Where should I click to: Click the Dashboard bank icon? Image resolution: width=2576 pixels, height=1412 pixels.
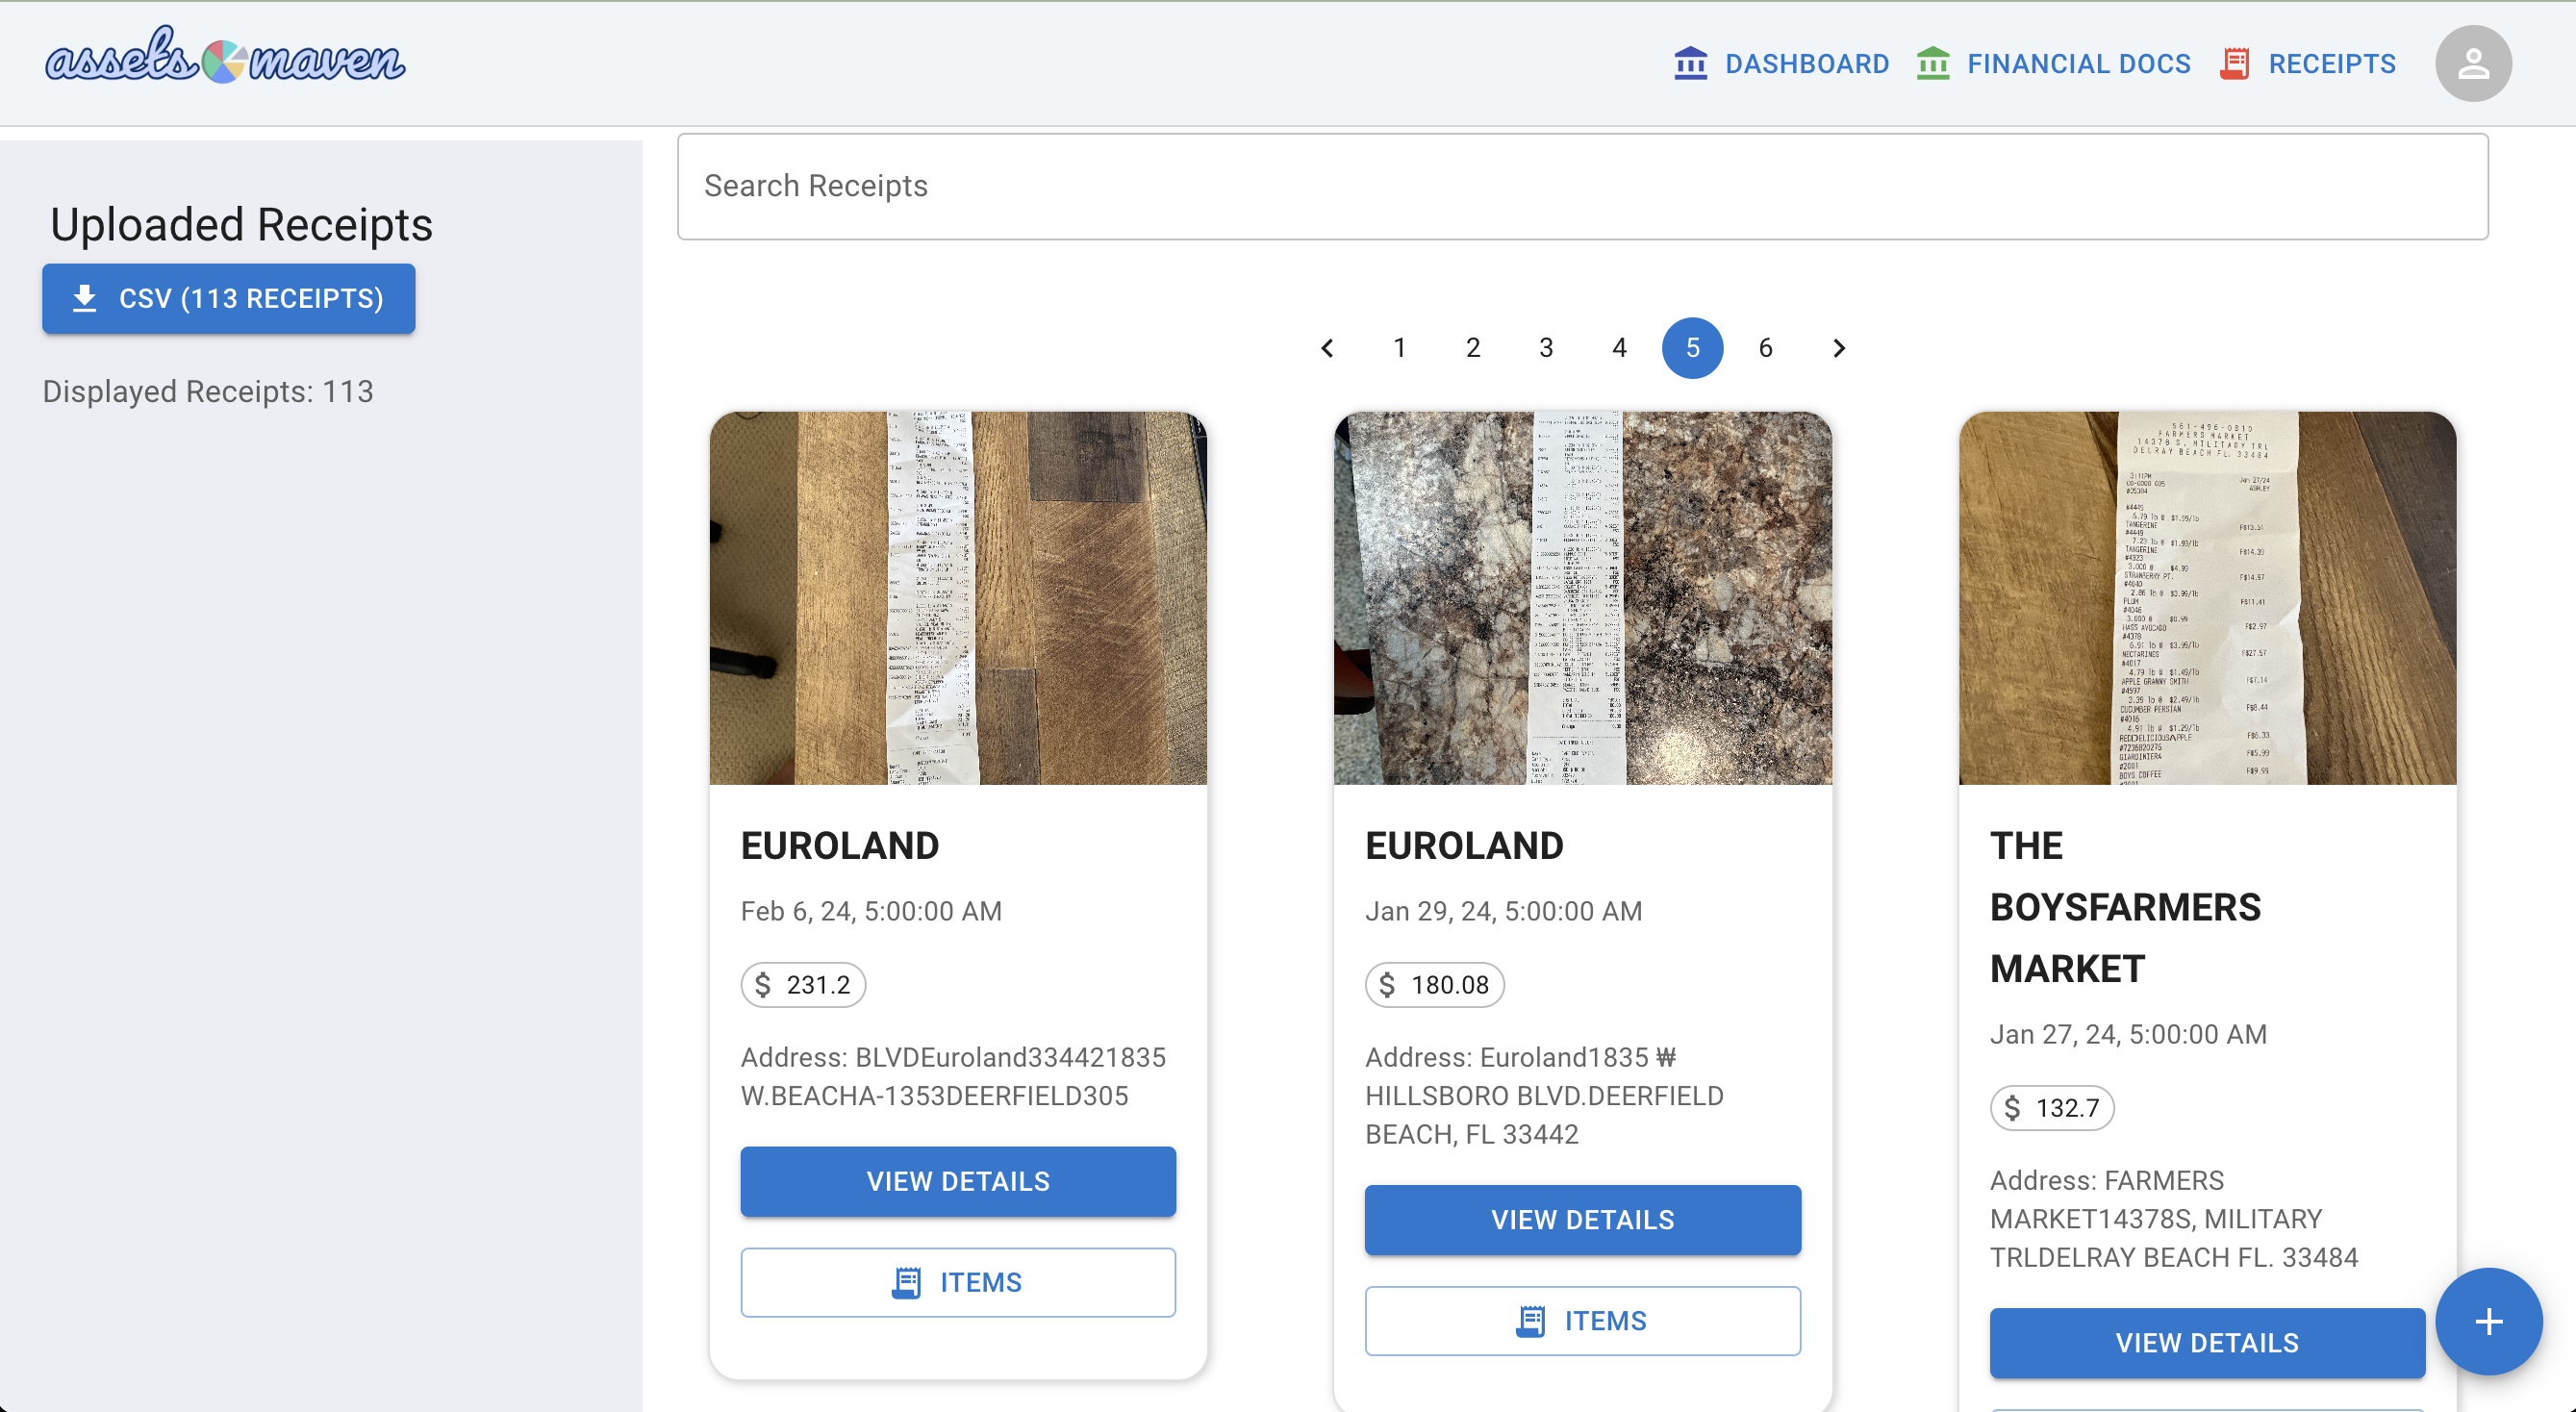click(x=1690, y=63)
